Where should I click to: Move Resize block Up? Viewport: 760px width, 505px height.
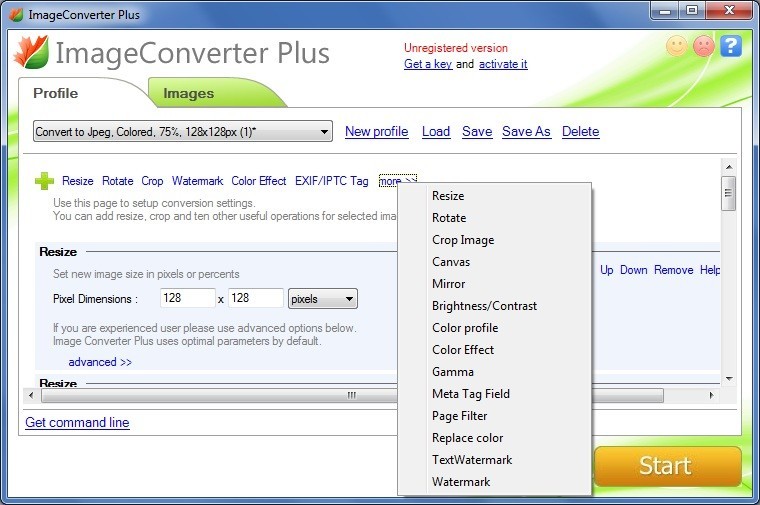point(607,270)
